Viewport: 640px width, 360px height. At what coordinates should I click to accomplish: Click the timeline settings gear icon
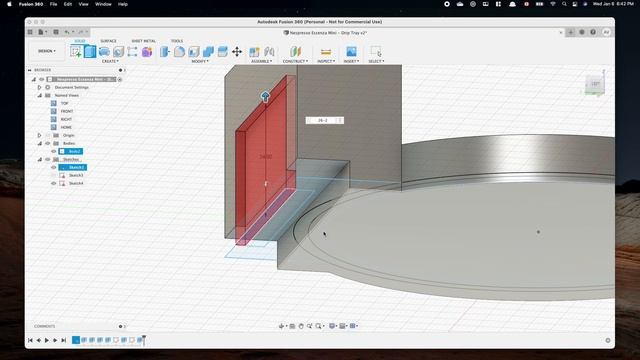point(608,340)
